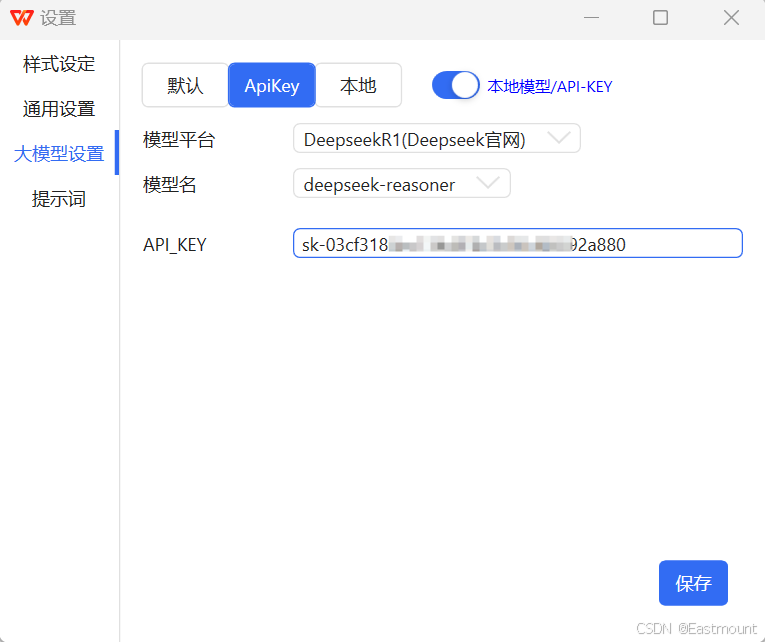
Task: Switch to the 默认 tab
Action: click(185, 85)
